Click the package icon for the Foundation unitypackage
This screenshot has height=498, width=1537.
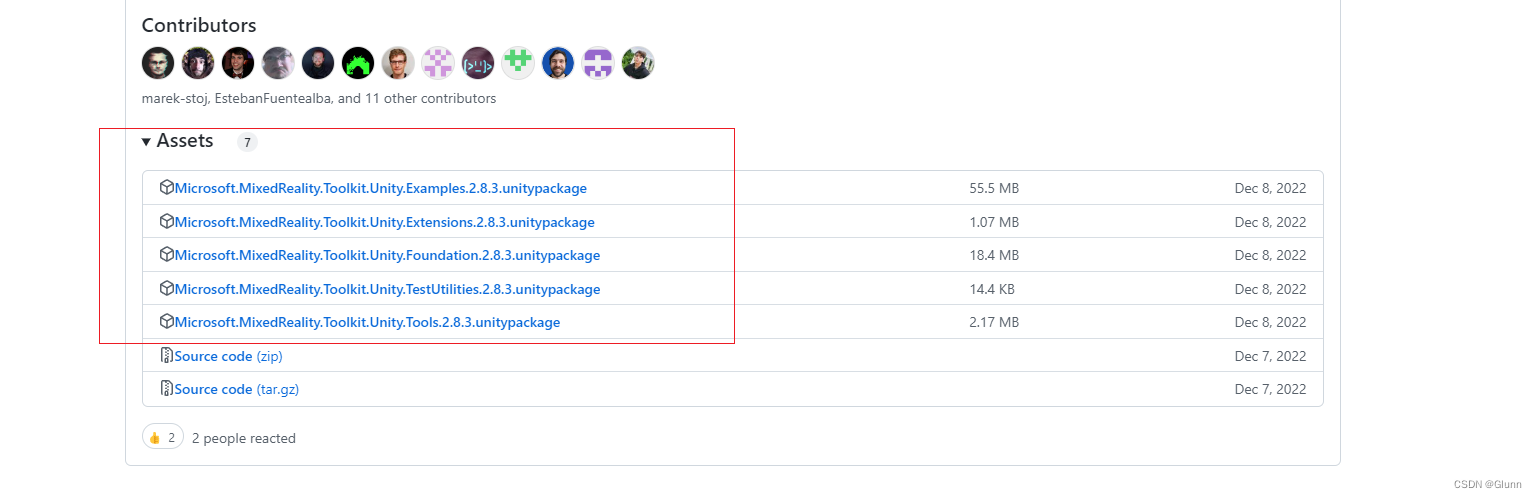coord(167,254)
